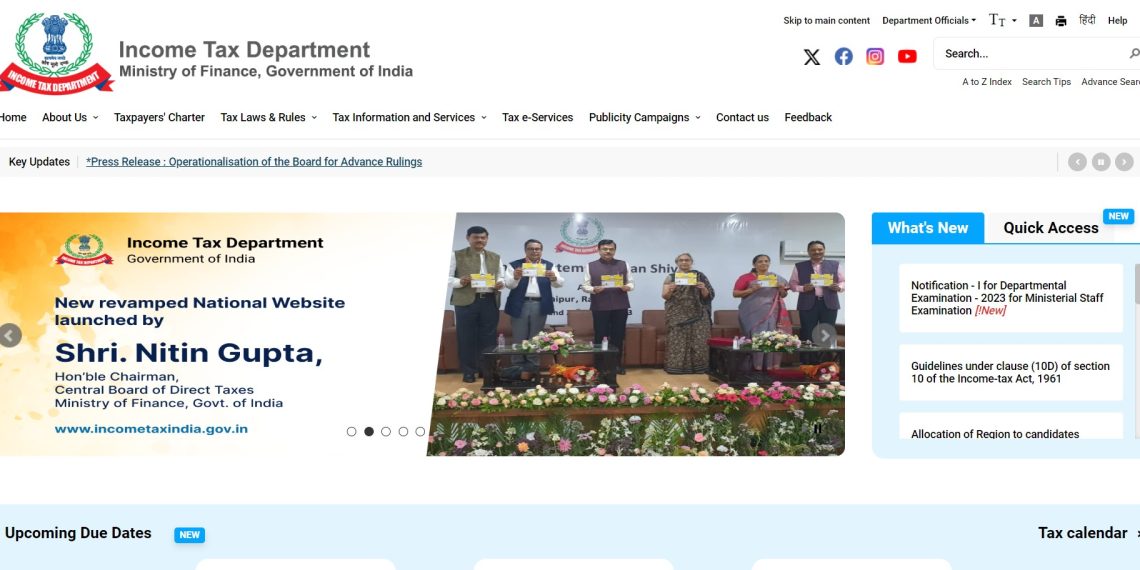
Task: Expand Tax Information and Services menu
Action: [x=409, y=117]
